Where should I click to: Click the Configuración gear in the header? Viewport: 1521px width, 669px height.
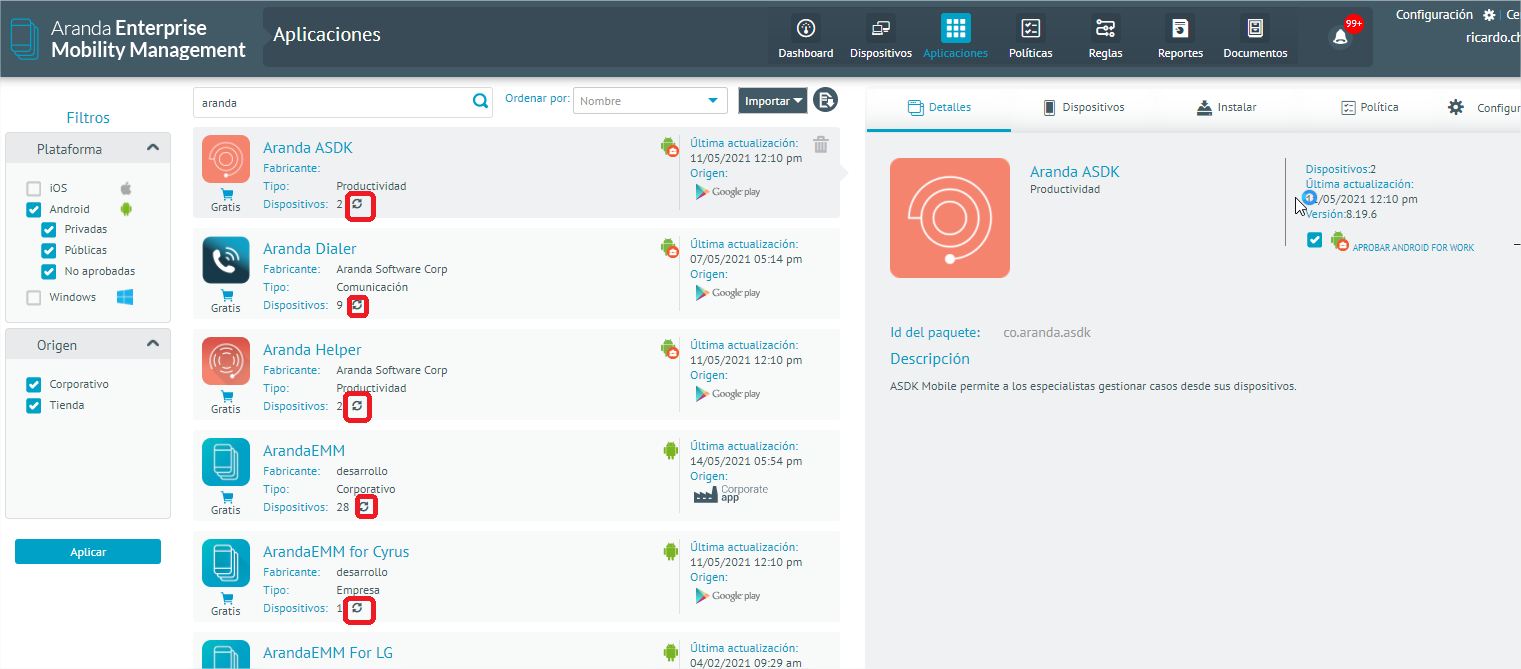pyautogui.click(x=1489, y=15)
